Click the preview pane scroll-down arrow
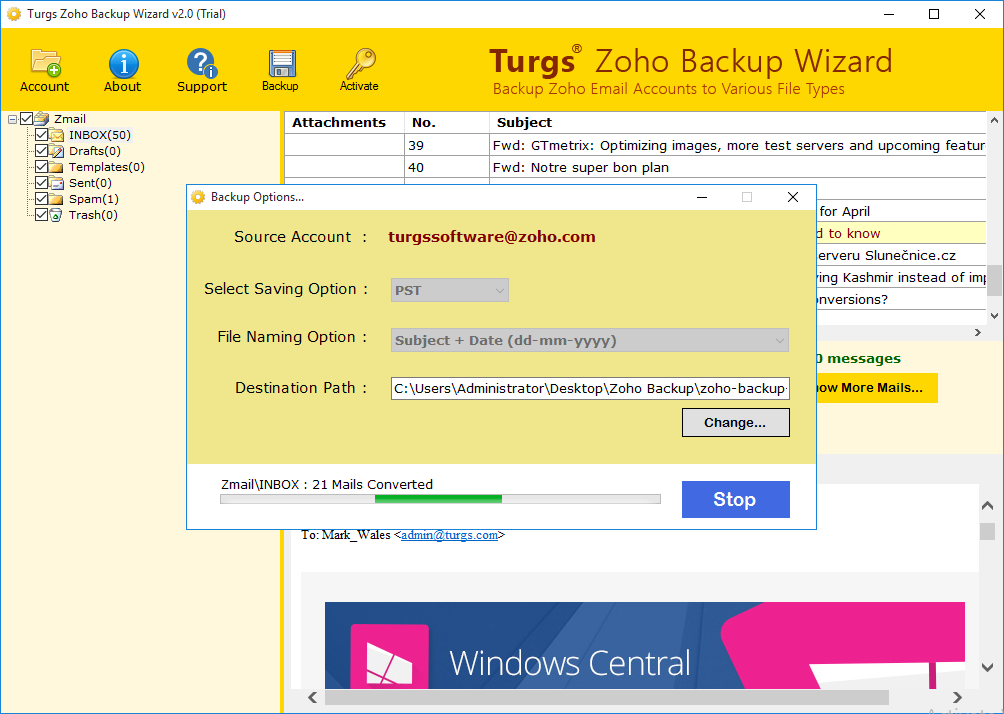Image resolution: width=1004 pixels, height=714 pixels. coord(987,667)
